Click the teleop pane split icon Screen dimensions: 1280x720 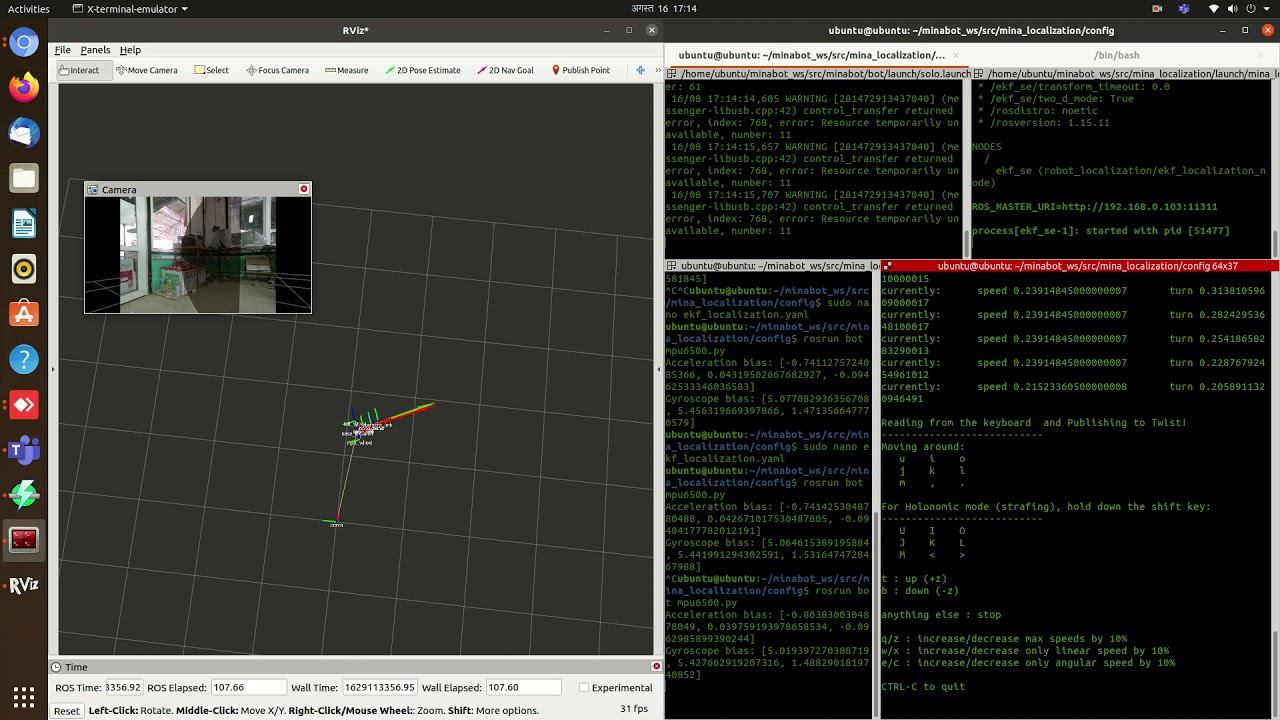886,266
